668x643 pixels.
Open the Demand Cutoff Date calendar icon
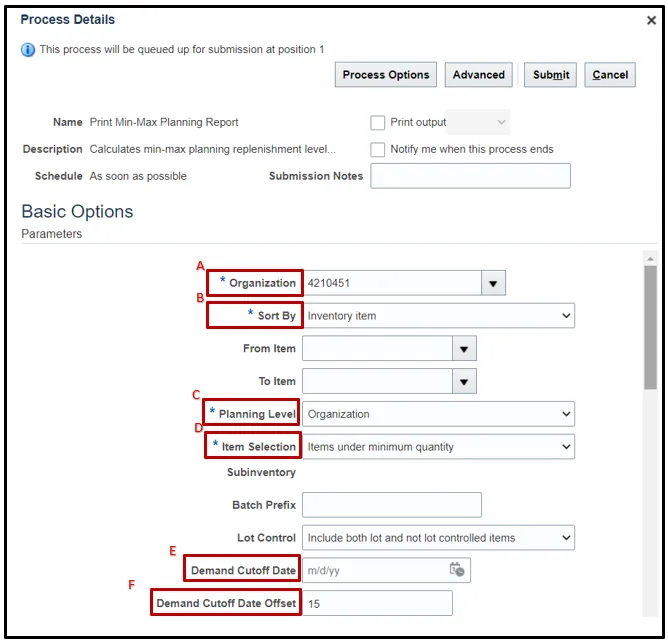[x=457, y=570]
